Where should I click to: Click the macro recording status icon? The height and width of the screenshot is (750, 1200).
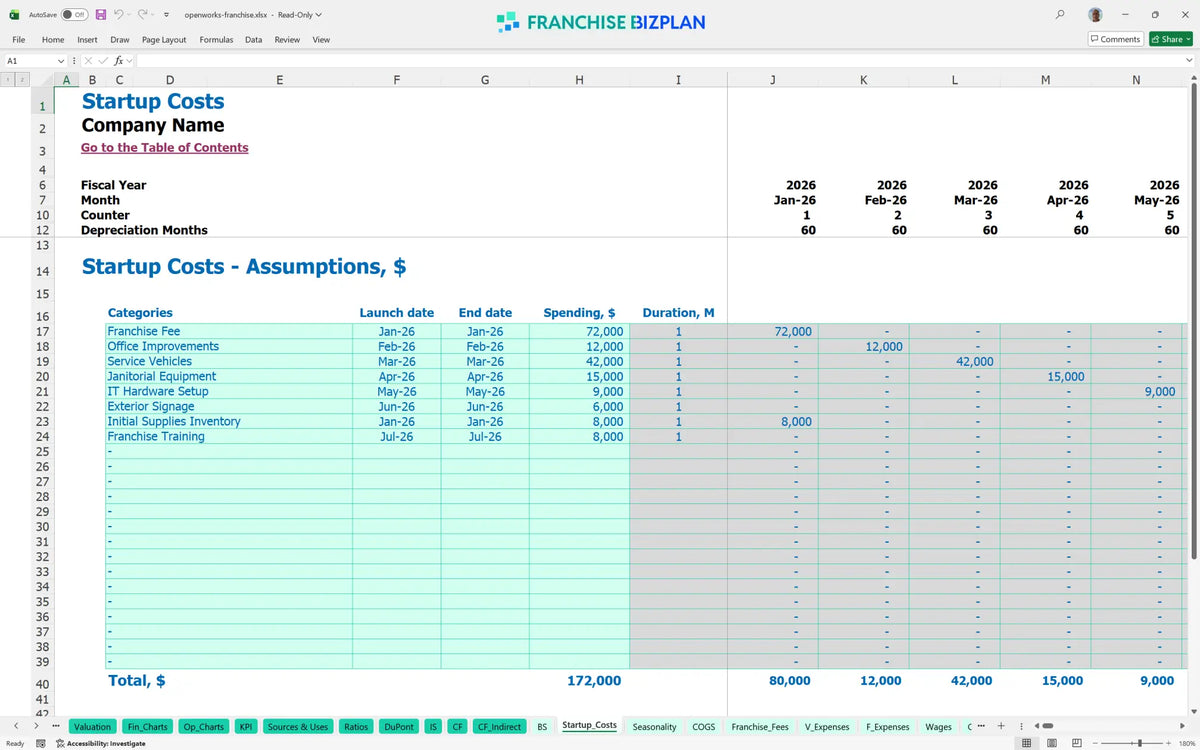(41, 743)
